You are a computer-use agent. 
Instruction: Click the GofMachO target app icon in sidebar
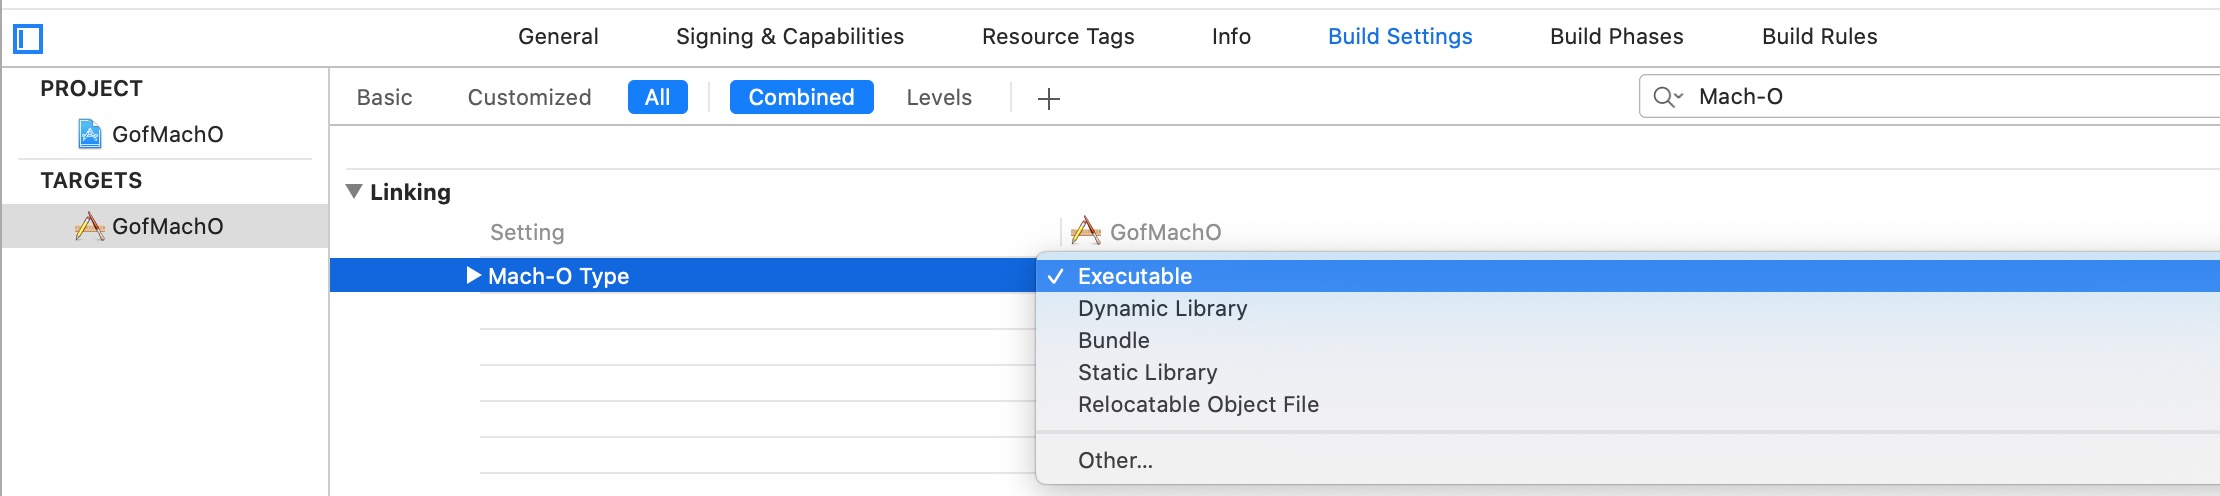click(x=90, y=226)
